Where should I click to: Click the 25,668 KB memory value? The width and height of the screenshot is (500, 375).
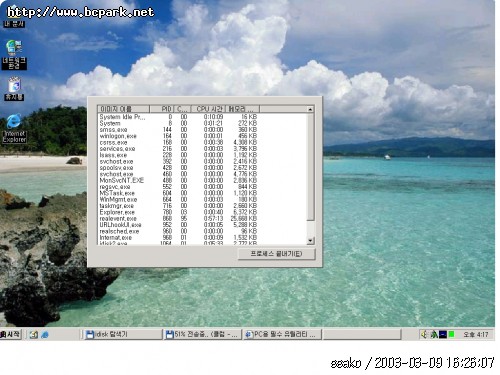click(x=244, y=218)
